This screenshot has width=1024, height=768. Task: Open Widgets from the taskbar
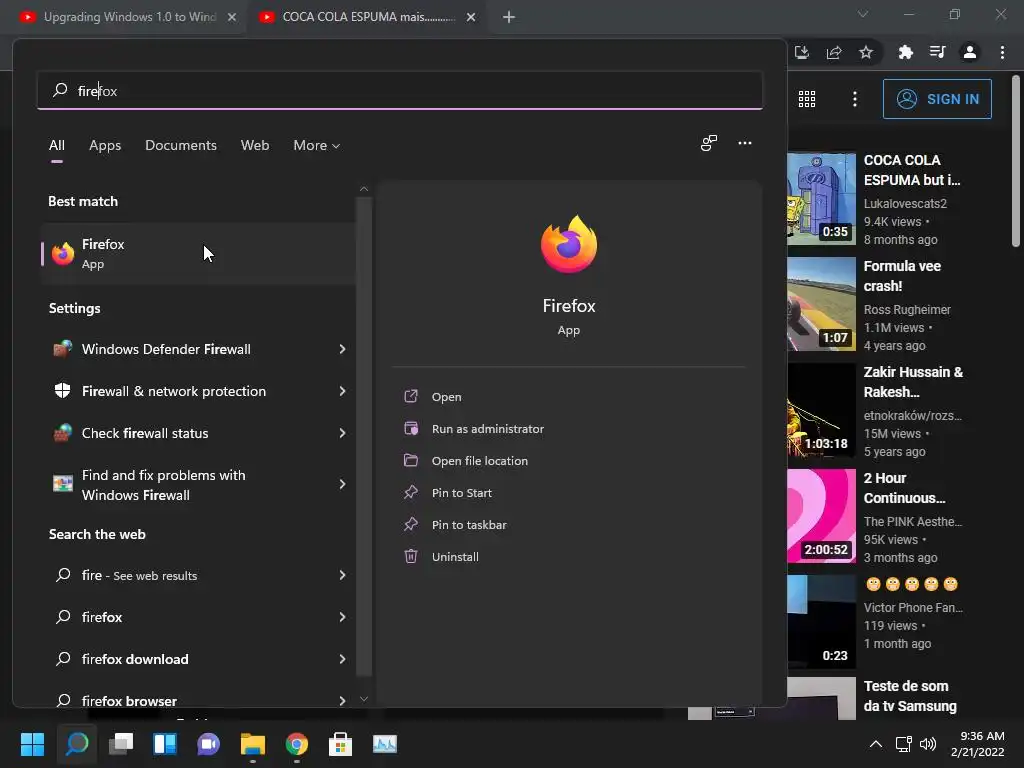(x=165, y=744)
